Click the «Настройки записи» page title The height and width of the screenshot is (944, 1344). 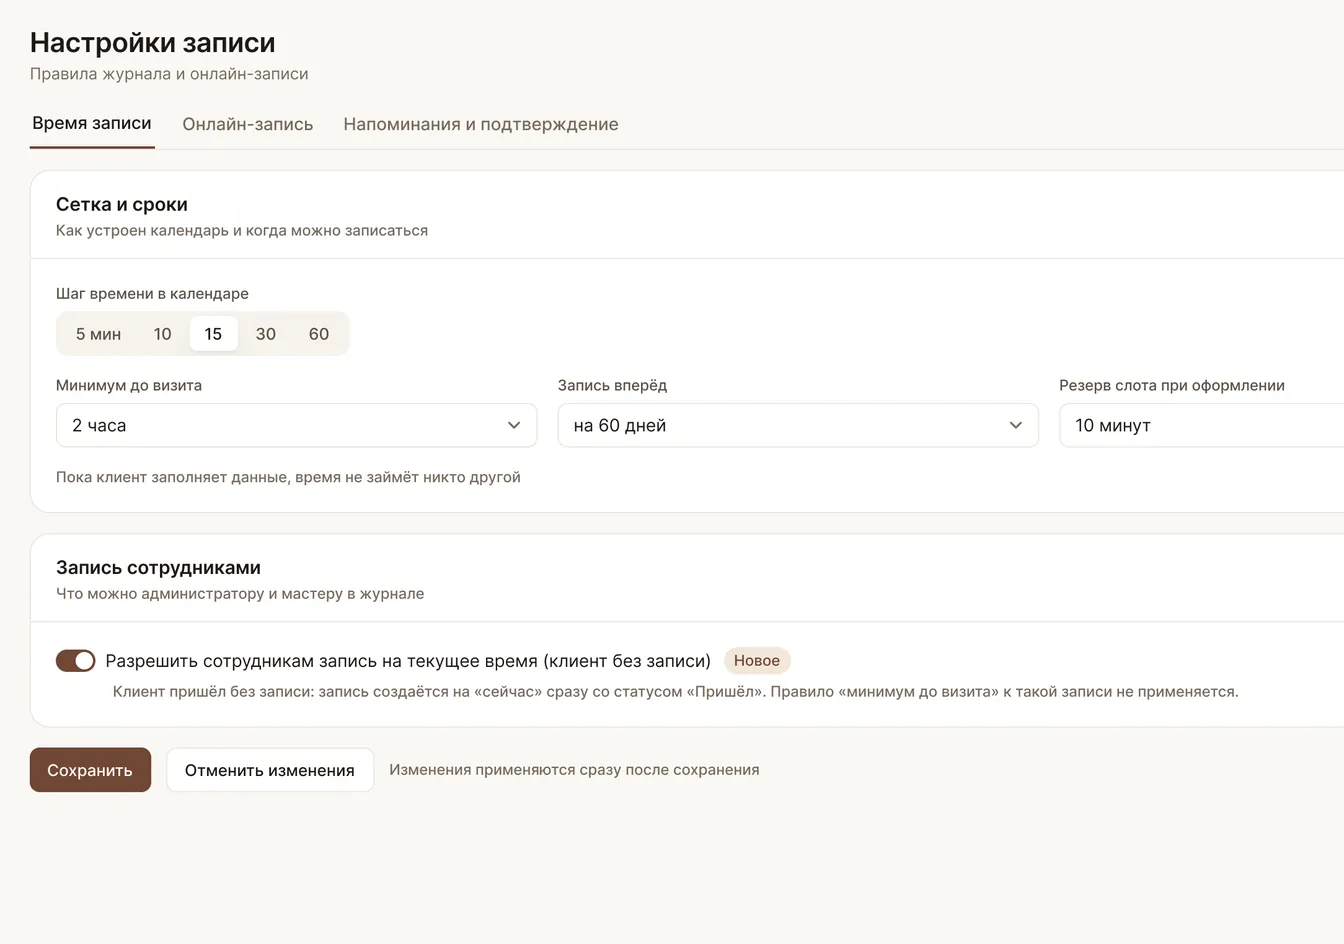(153, 43)
